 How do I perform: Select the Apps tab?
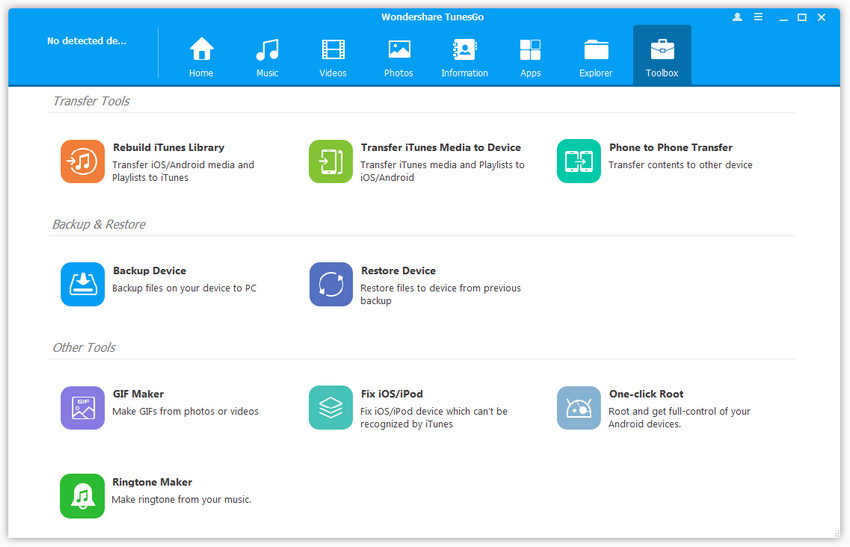530,56
